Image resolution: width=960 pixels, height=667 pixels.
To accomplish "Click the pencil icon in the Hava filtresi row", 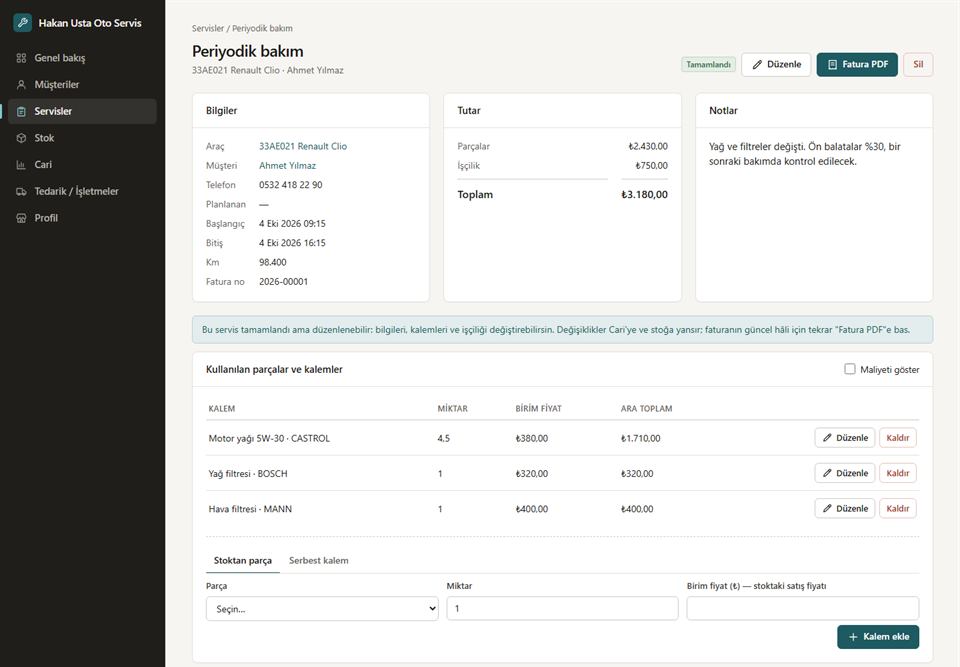I will coord(827,508).
